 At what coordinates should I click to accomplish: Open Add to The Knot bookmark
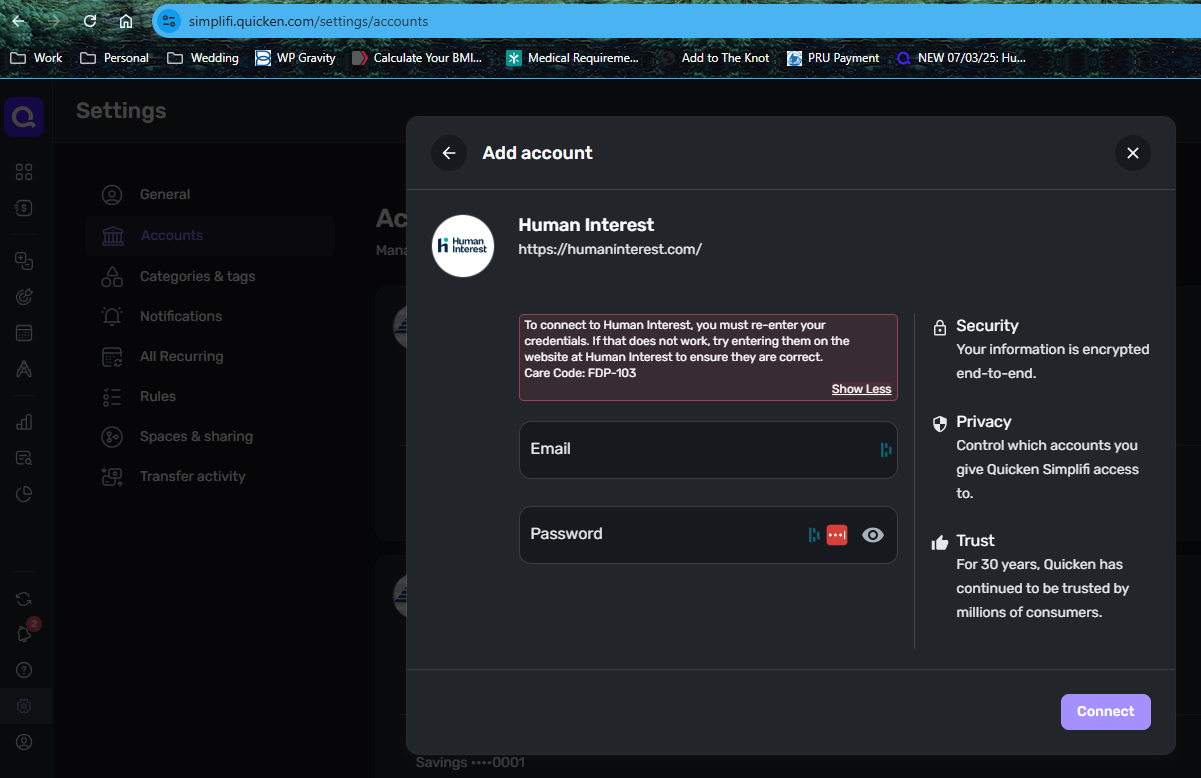[715, 58]
